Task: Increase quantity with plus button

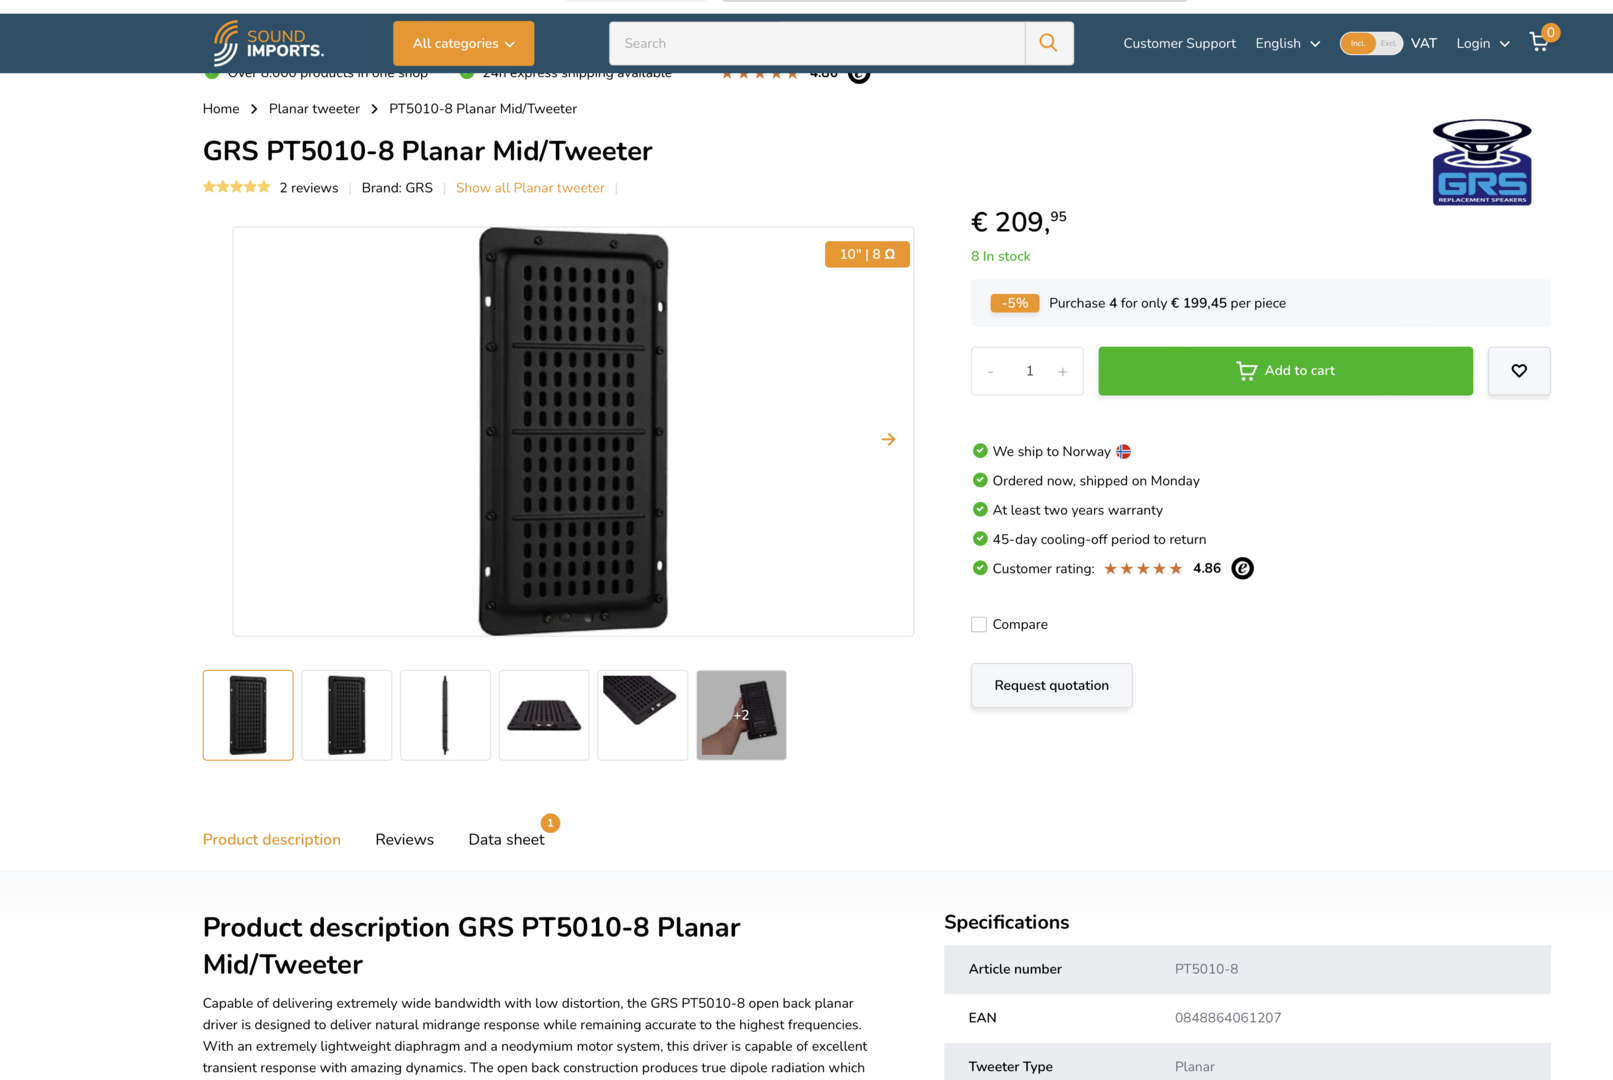Action: [x=1062, y=372]
